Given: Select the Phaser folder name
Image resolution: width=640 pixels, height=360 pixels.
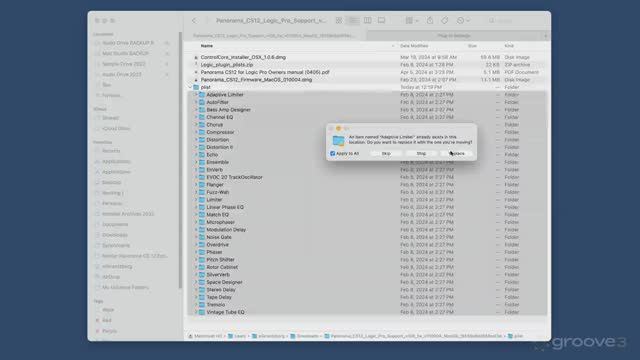Looking at the screenshot, I should [x=214, y=252].
